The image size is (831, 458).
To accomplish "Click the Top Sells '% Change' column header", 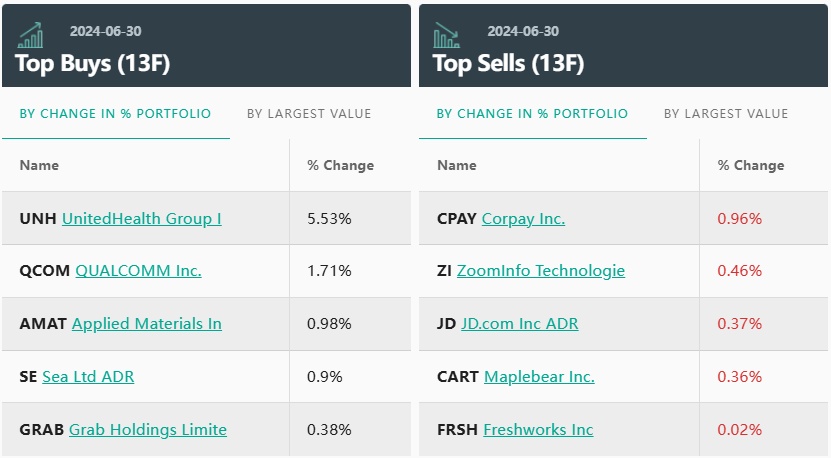I will click(x=751, y=165).
